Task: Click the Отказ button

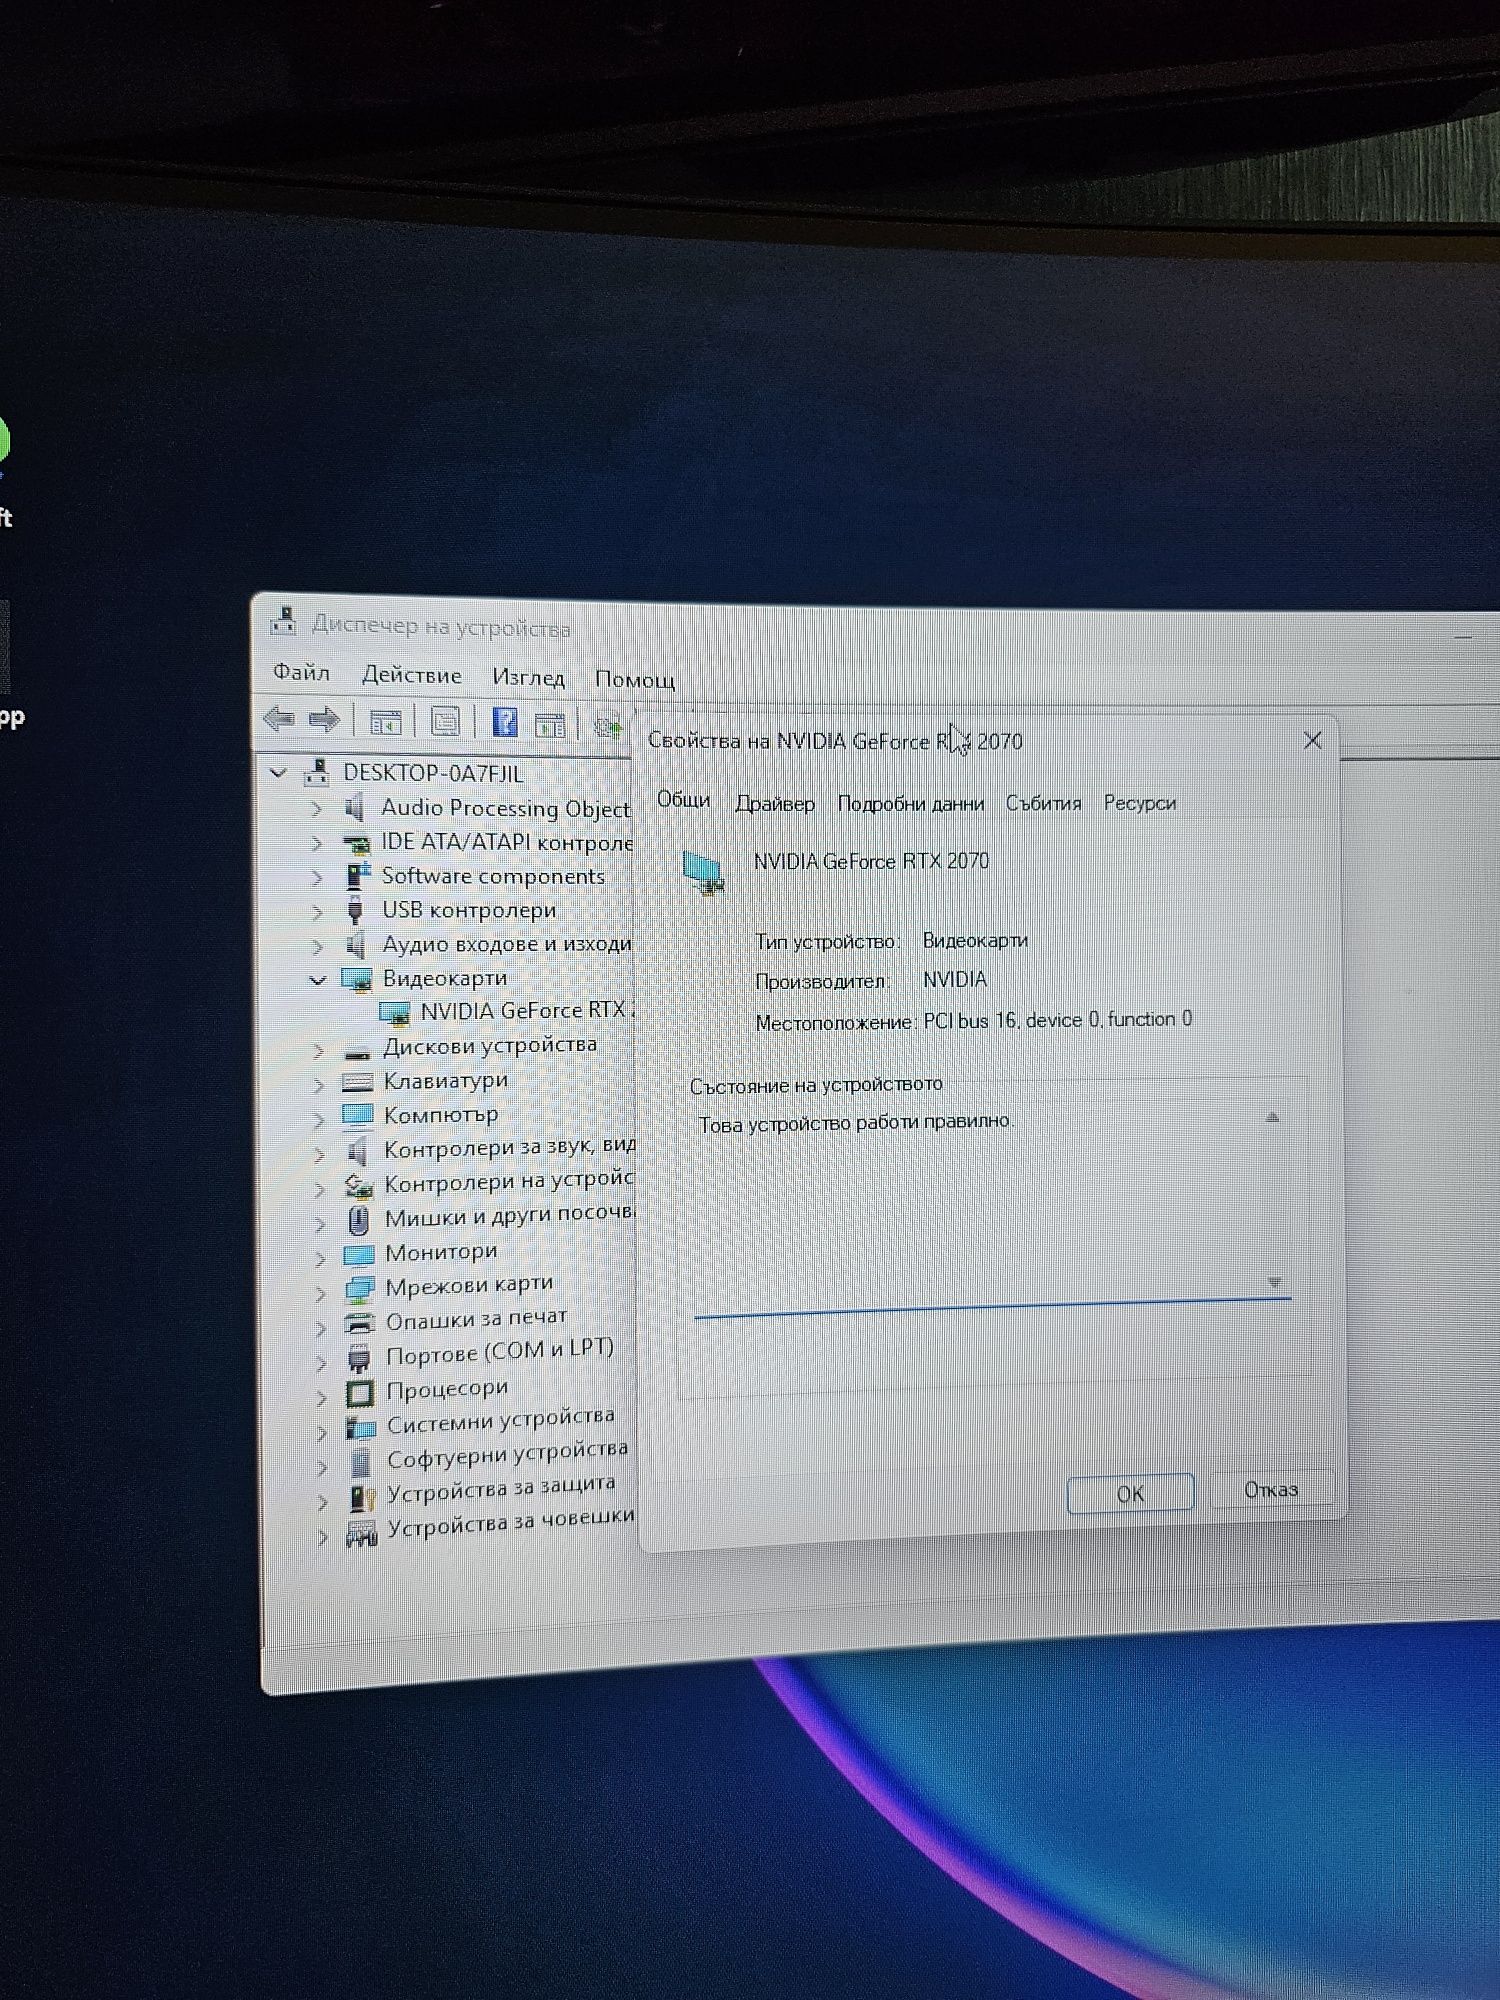Action: coord(1271,1489)
